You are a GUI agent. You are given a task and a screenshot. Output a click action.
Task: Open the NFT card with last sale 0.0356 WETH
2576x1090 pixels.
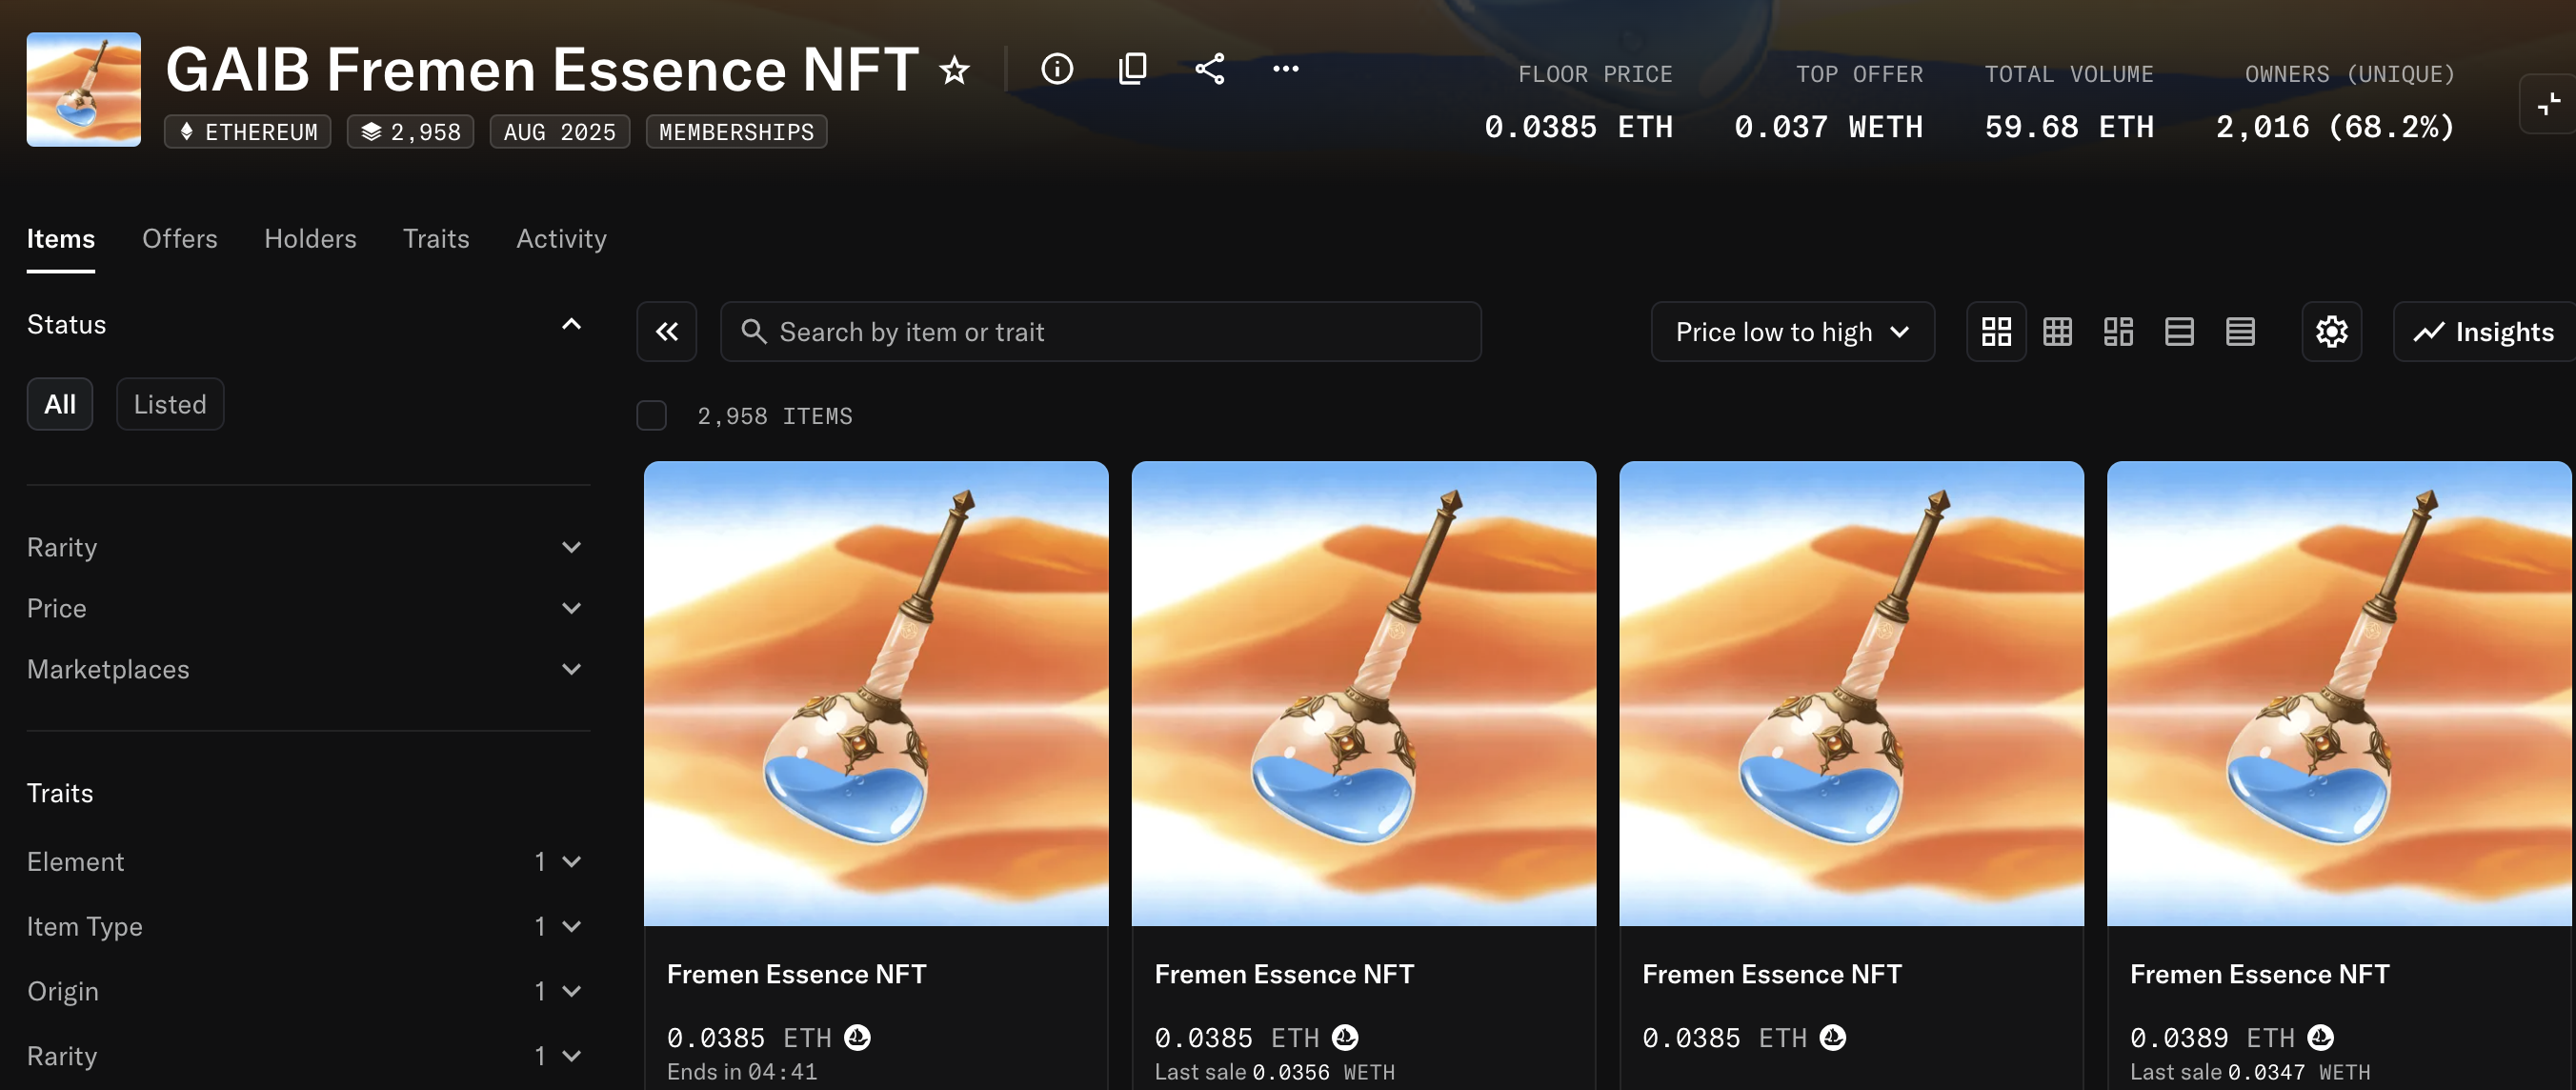tap(1364, 775)
